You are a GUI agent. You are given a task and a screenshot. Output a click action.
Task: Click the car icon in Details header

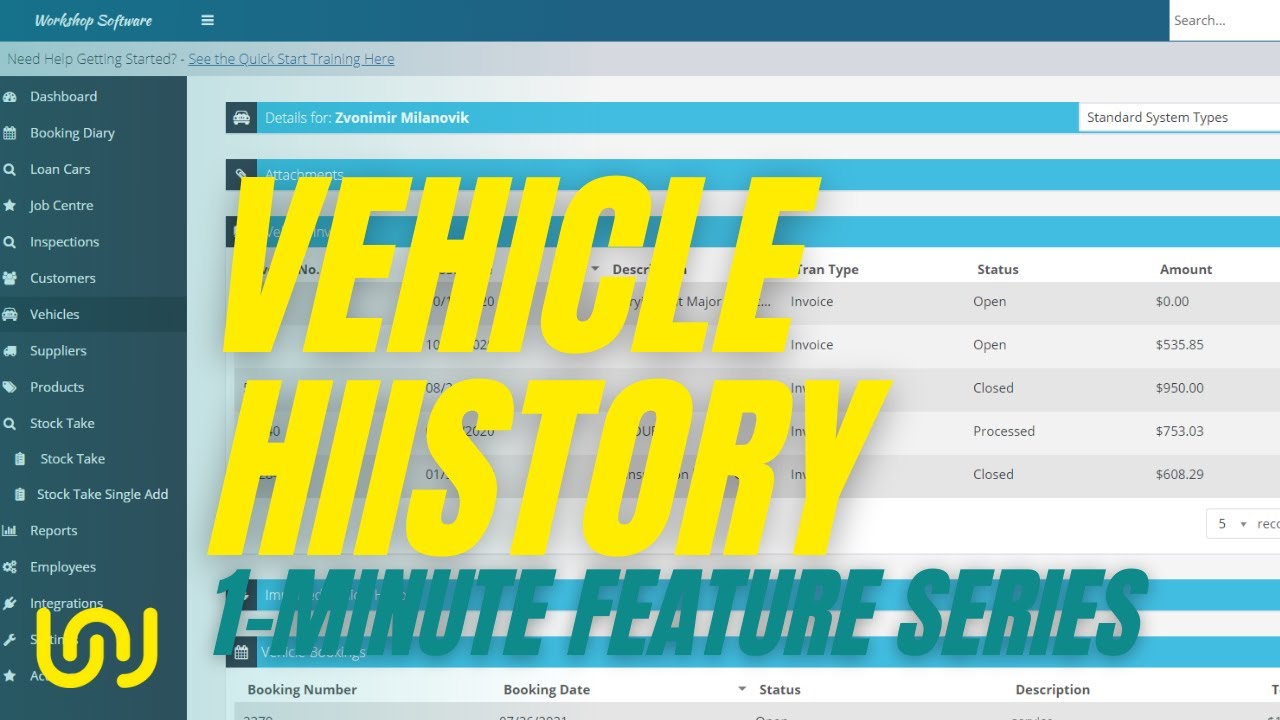(241, 118)
